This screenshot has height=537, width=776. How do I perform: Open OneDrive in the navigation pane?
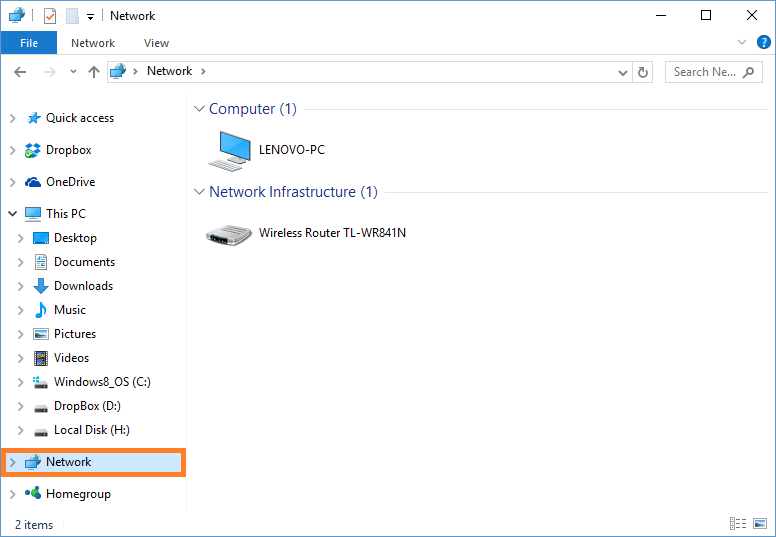click(70, 182)
